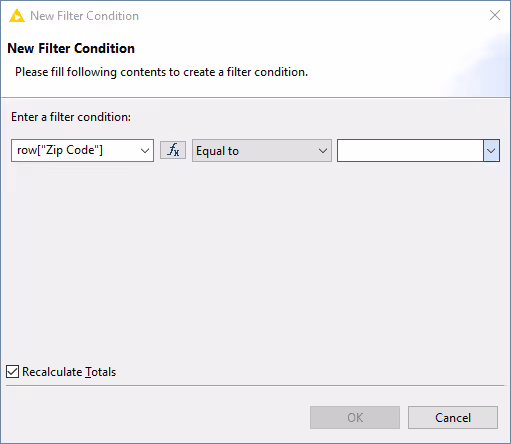Screen dimensions: 511x444
Task: Click the chevron on Equal to combo
Action: [323, 151]
